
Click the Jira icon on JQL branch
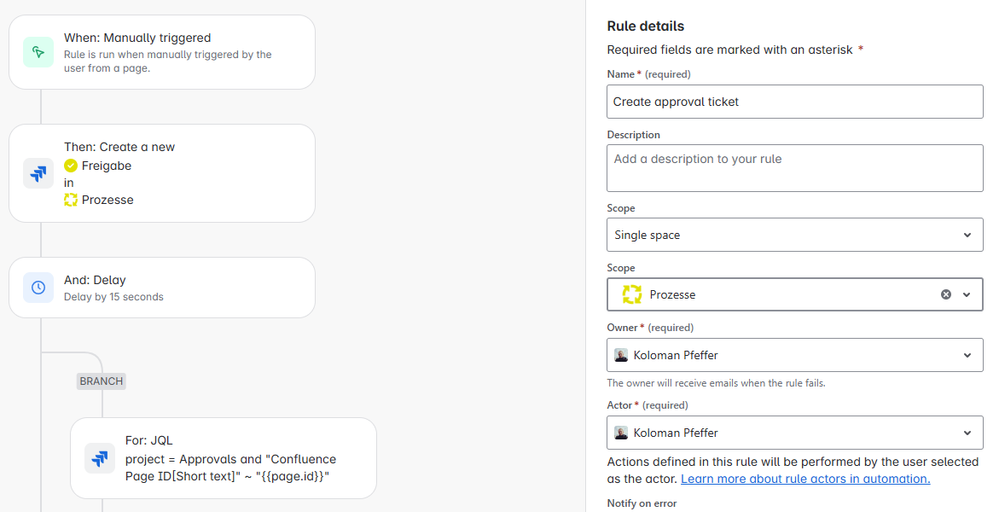point(100,458)
